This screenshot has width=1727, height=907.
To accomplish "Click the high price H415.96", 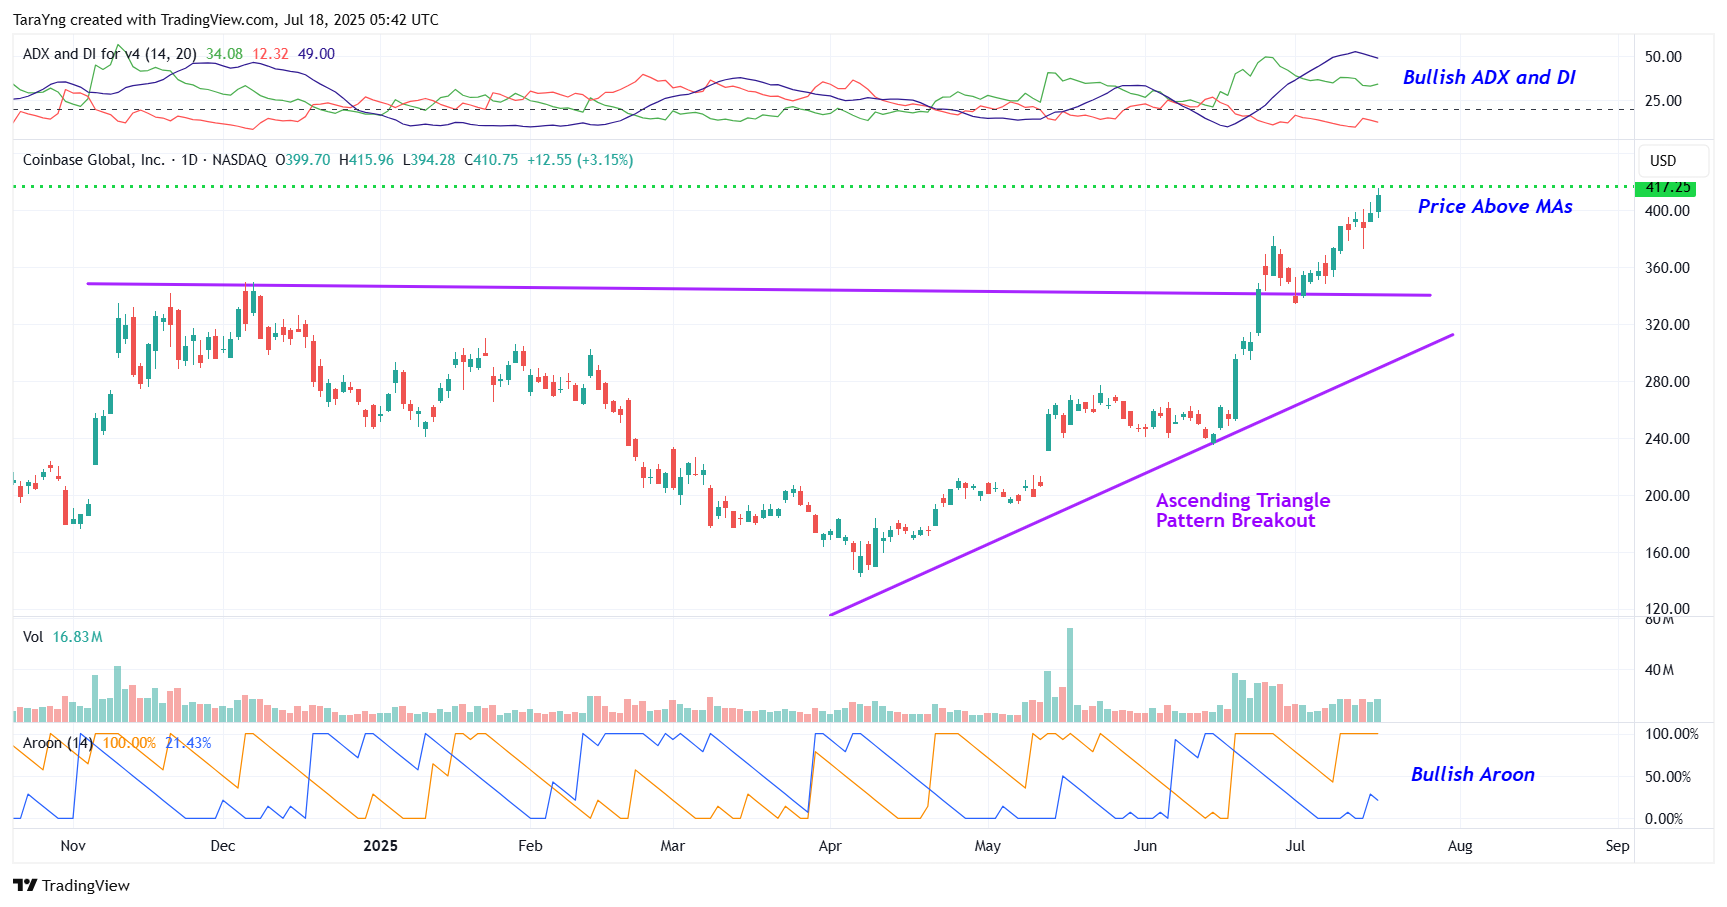I will click(x=366, y=160).
